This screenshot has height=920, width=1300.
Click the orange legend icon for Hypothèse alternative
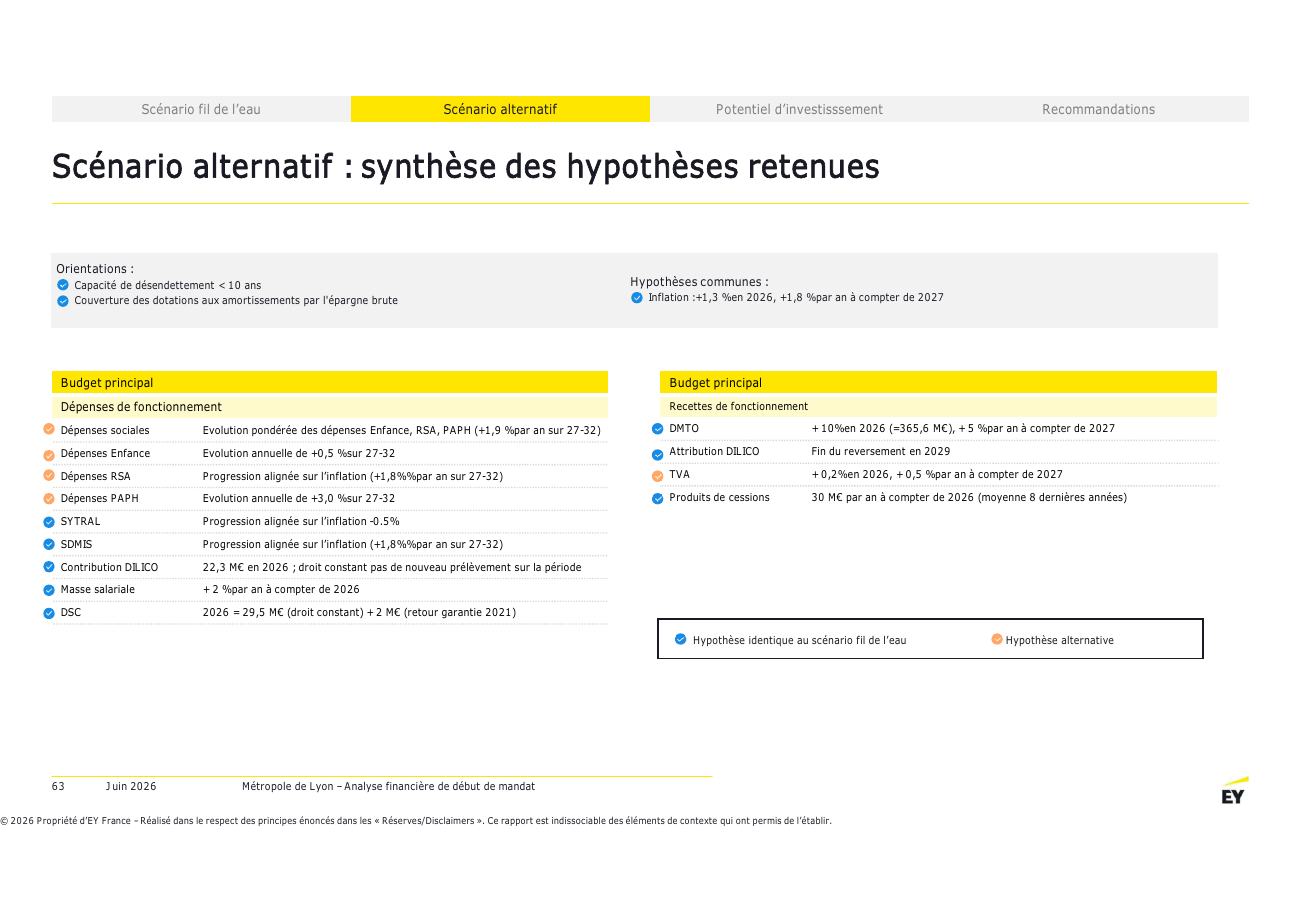997,639
